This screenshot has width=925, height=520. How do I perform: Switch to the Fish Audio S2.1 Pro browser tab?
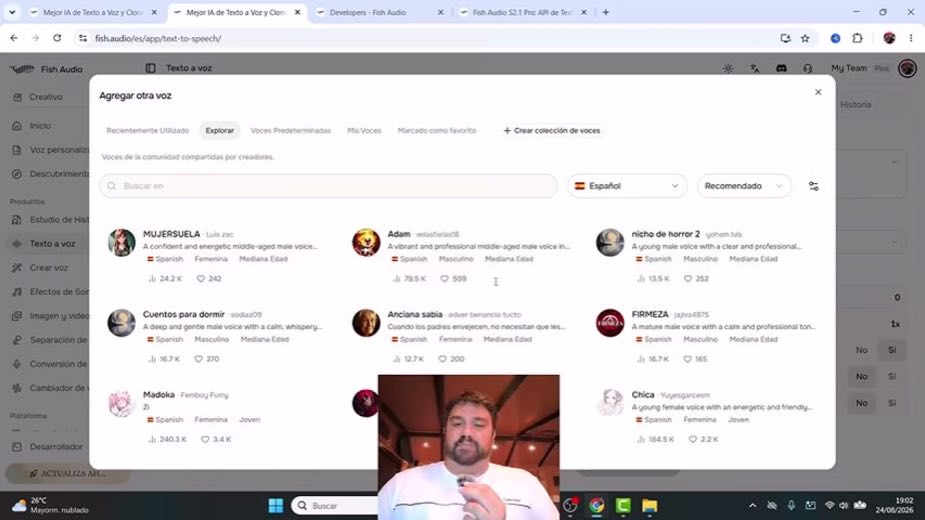pos(522,12)
